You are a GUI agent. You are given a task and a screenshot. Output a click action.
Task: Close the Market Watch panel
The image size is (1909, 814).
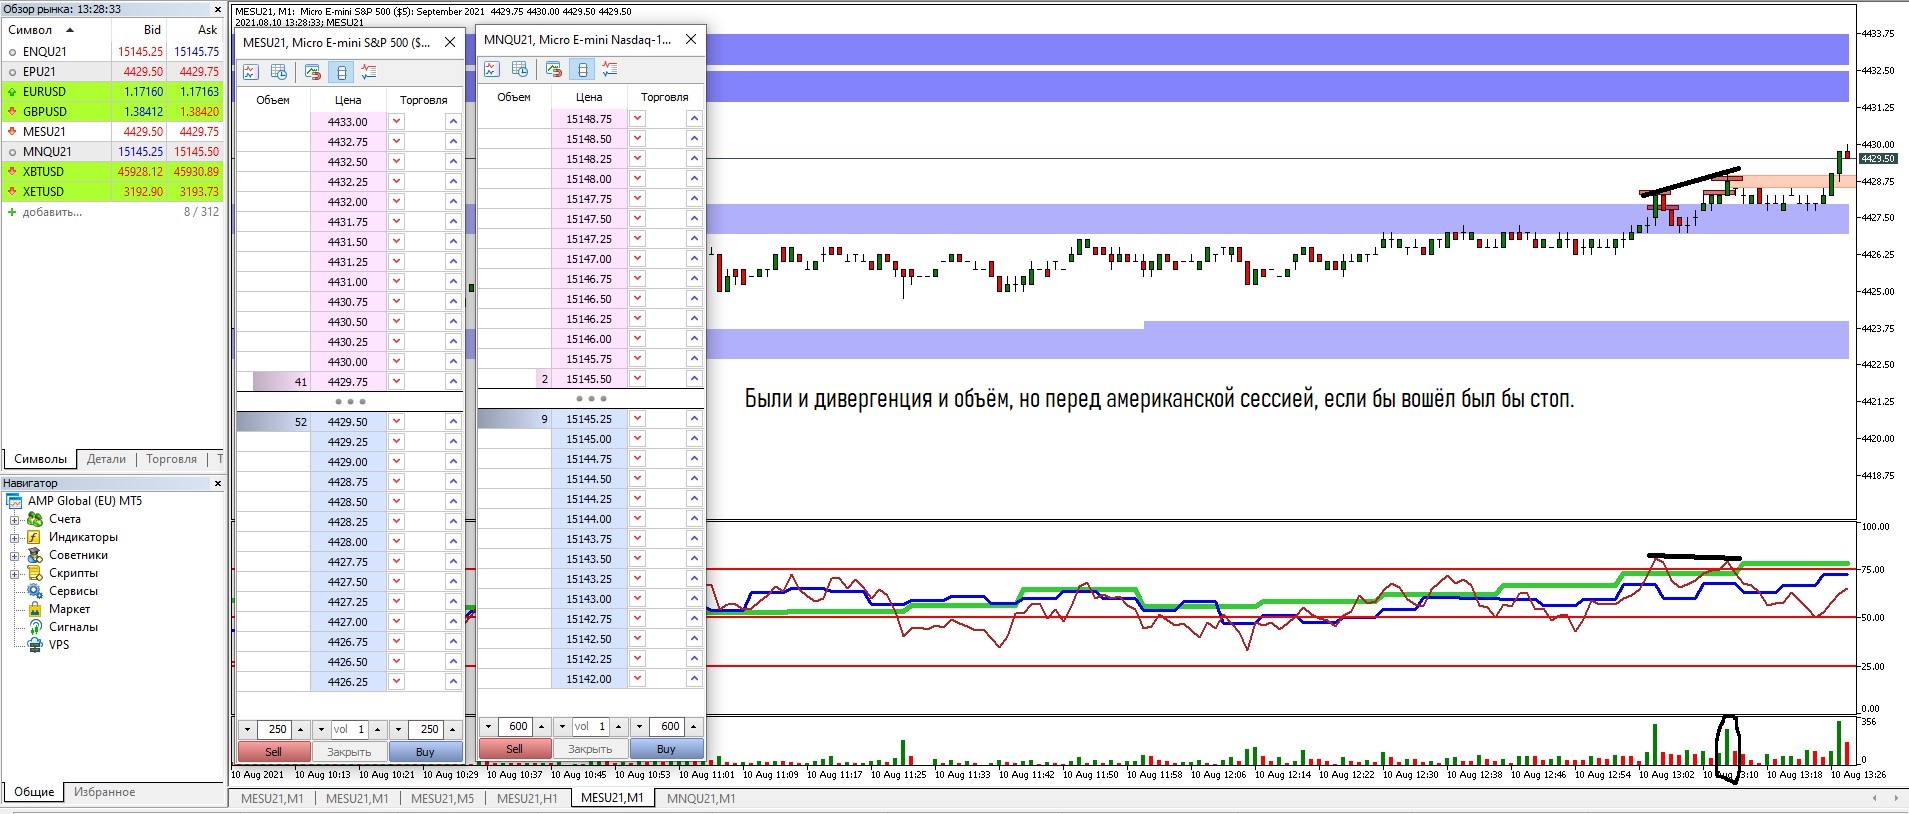217,9
